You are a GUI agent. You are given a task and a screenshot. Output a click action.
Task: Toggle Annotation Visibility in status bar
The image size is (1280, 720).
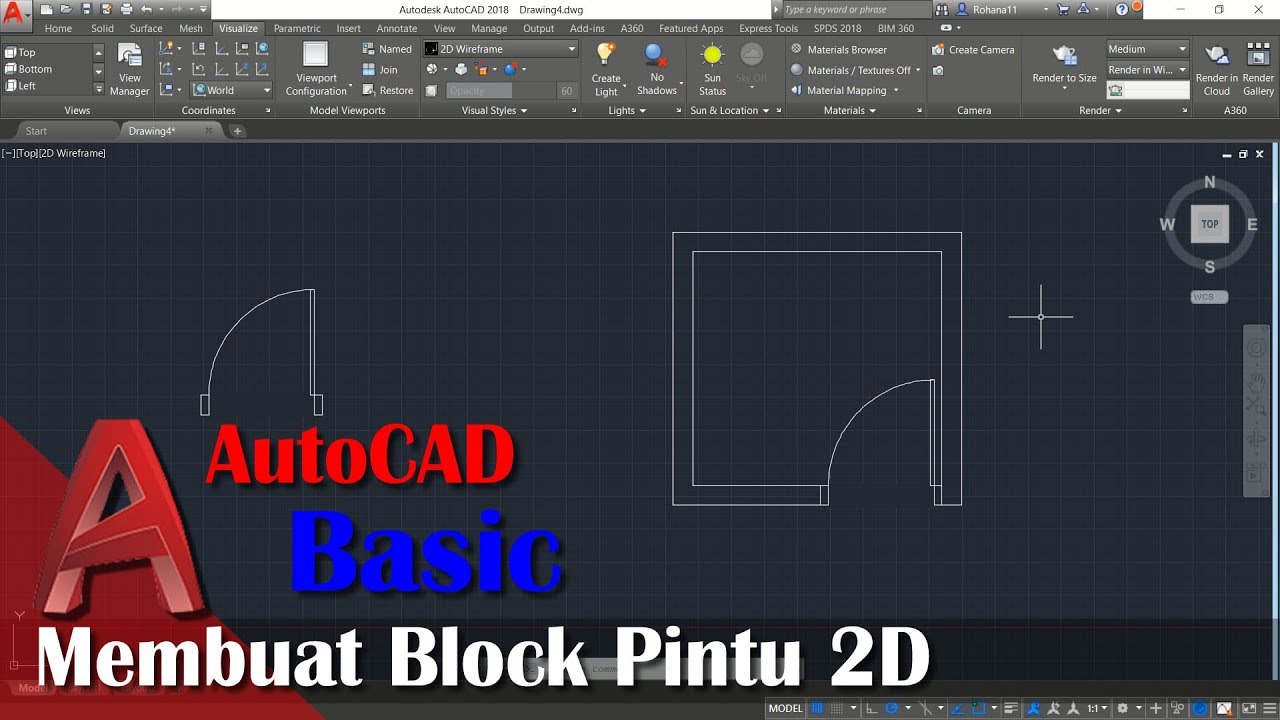click(x=1034, y=708)
